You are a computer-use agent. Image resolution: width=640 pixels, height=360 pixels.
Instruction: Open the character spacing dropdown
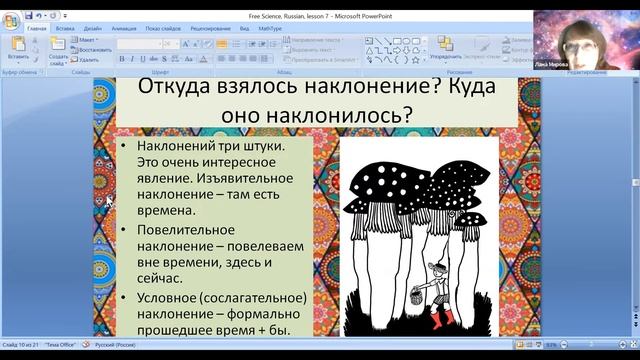click(175, 59)
